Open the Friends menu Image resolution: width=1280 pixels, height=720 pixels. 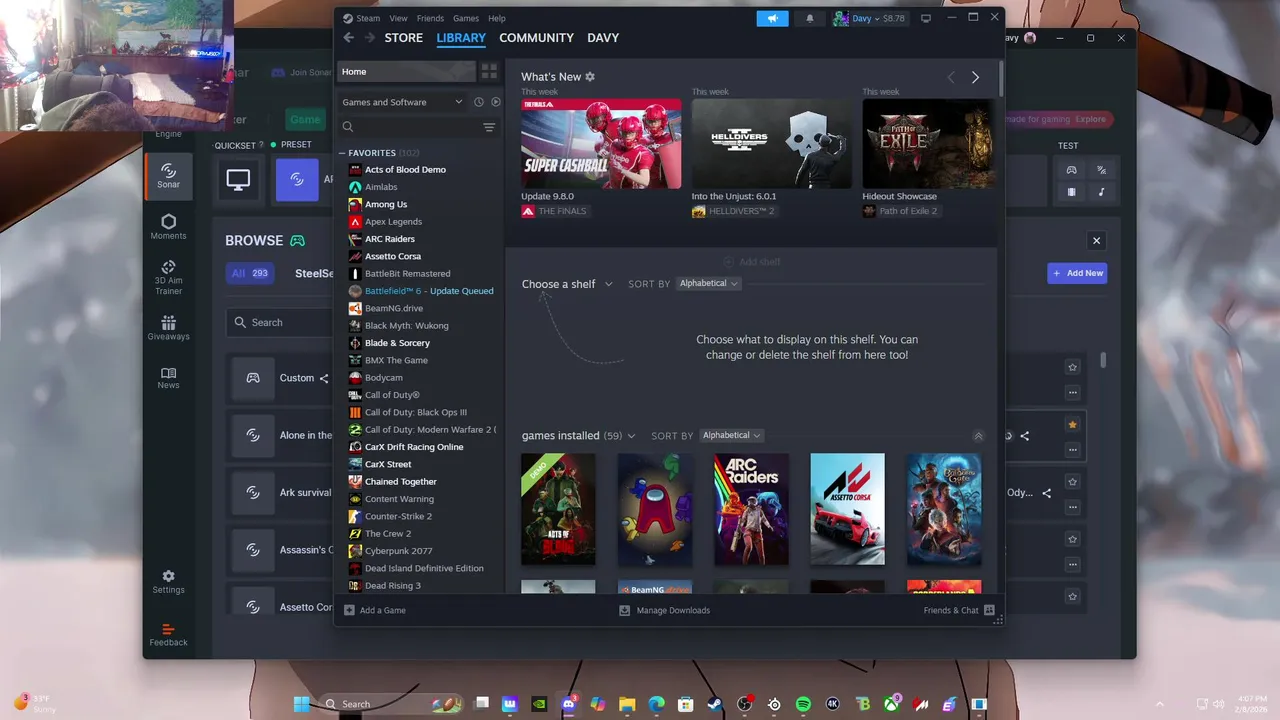(x=430, y=18)
